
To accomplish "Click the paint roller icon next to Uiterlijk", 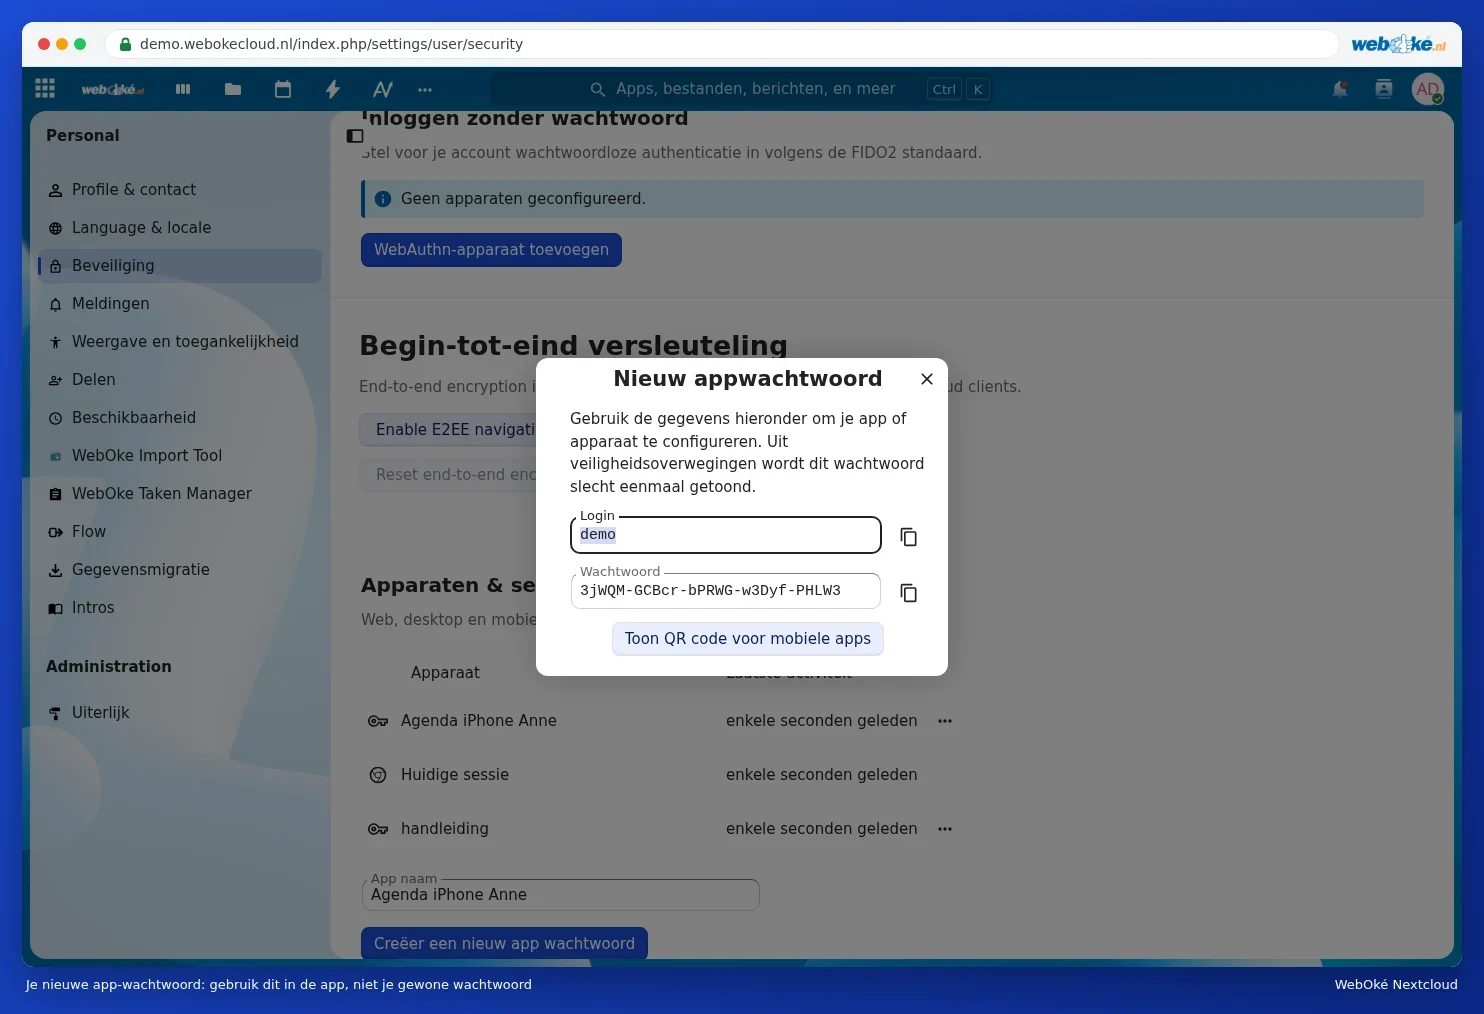I will coord(55,713).
